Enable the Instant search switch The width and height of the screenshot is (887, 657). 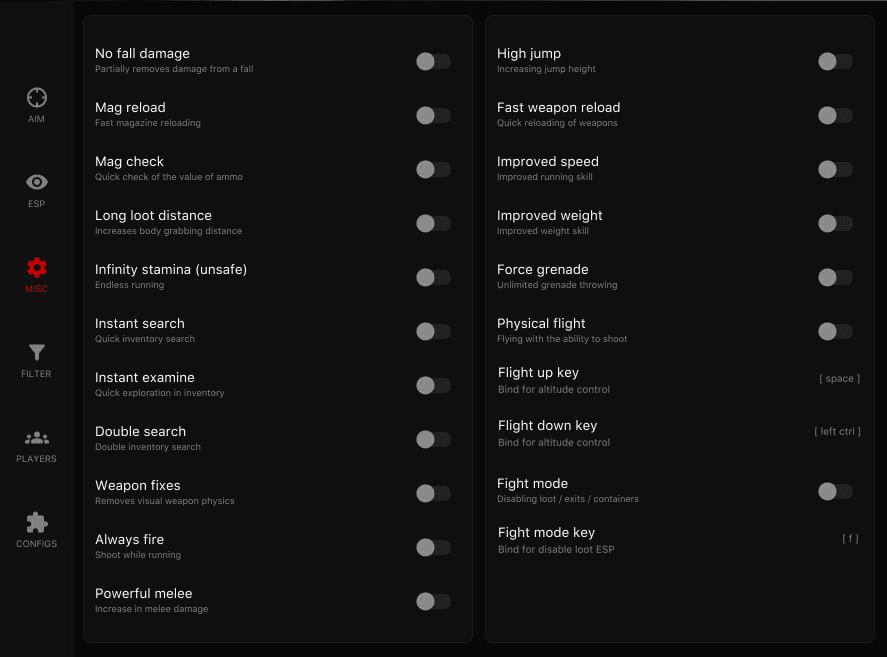click(x=433, y=331)
